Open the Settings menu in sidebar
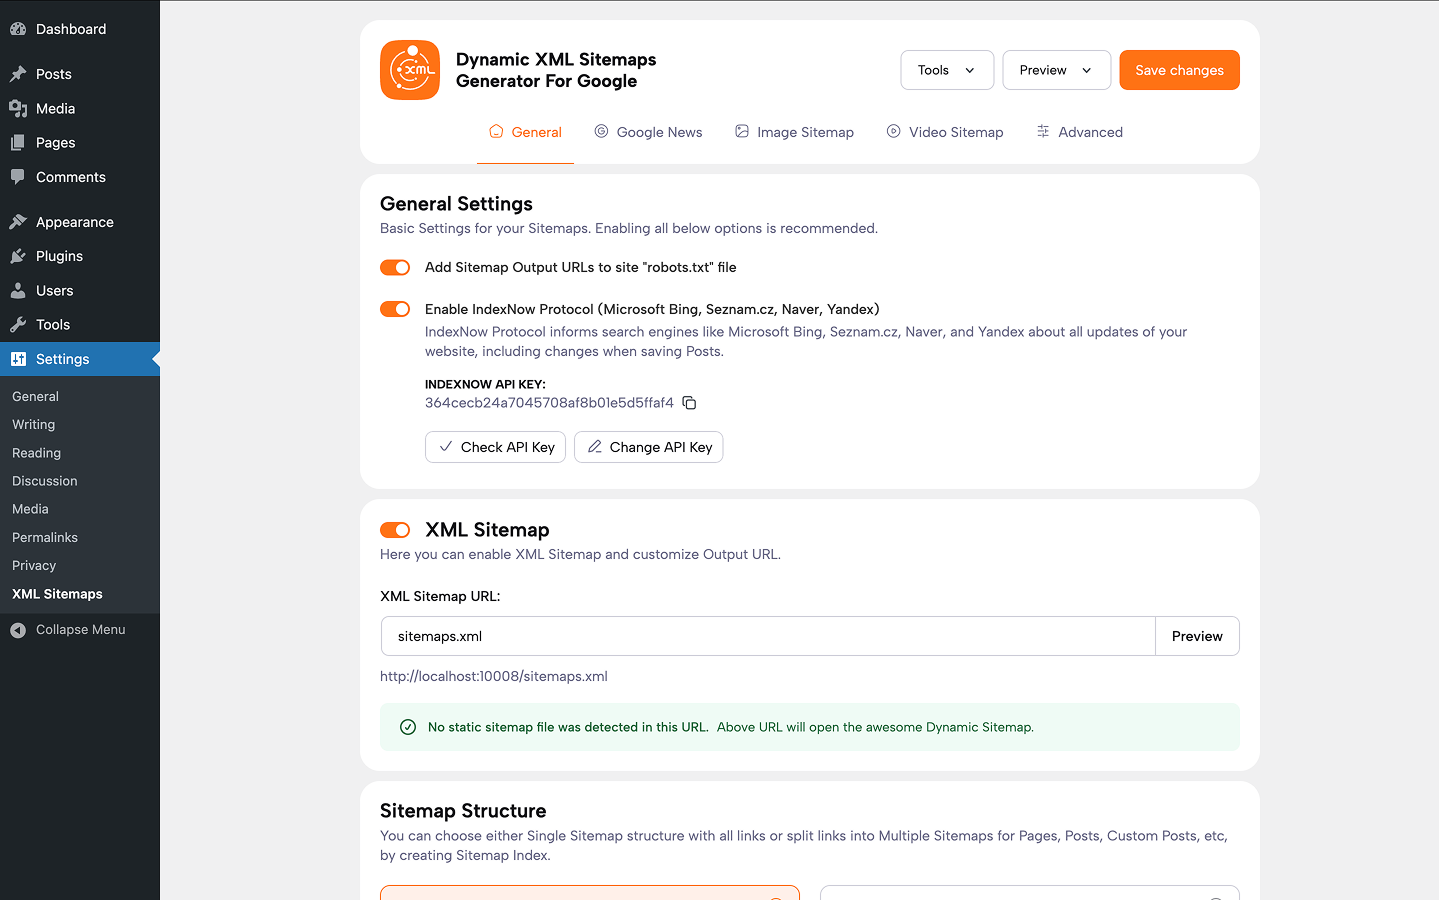1439x900 pixels. click(62, 359)
